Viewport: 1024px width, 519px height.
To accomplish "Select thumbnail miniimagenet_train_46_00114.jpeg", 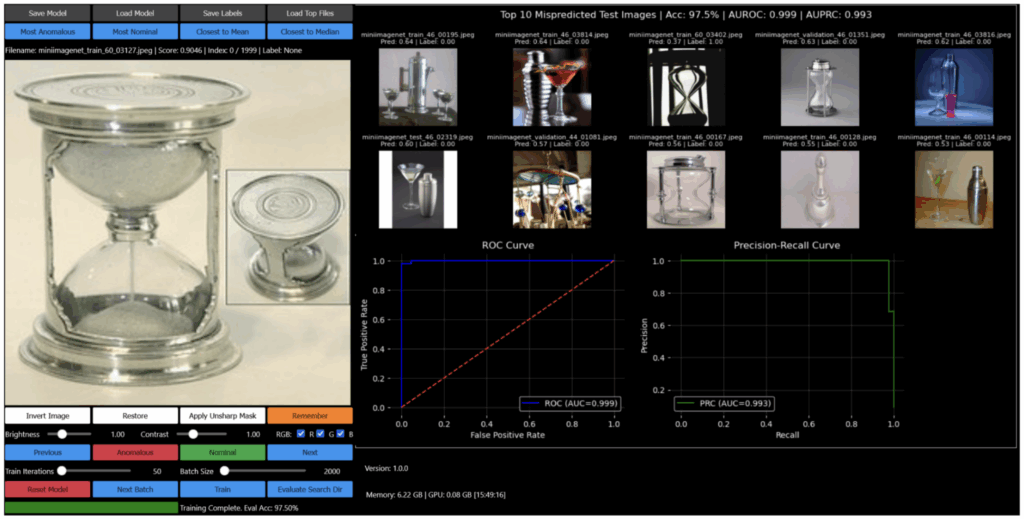I will click(953, 189).
